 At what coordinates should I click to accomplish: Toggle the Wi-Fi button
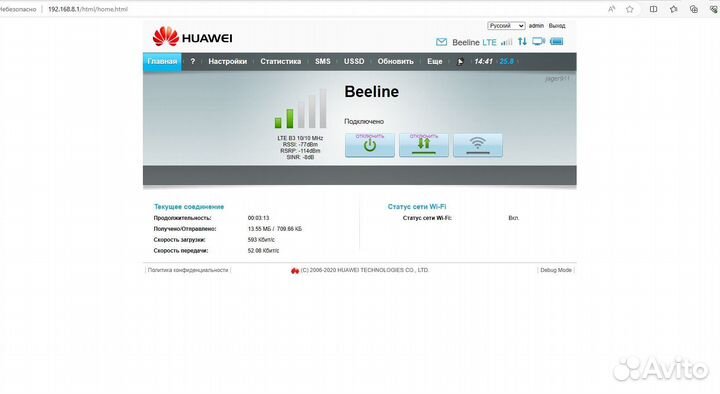click(x=478, y=145)
